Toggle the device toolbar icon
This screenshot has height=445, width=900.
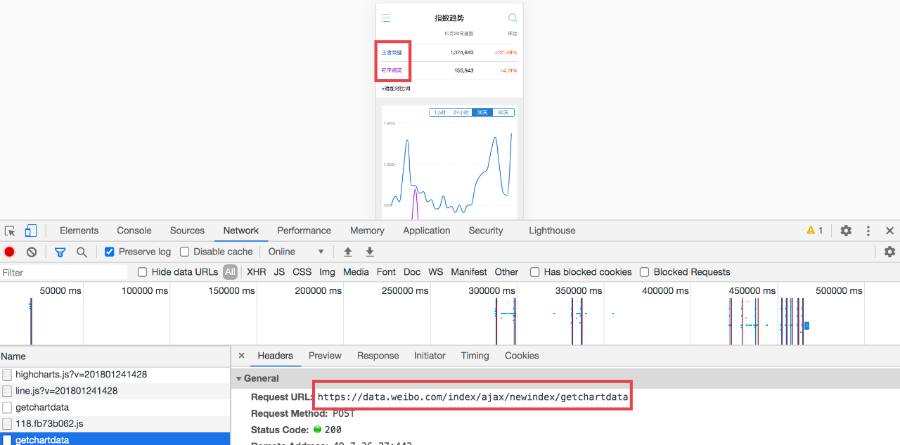(30, 231)
